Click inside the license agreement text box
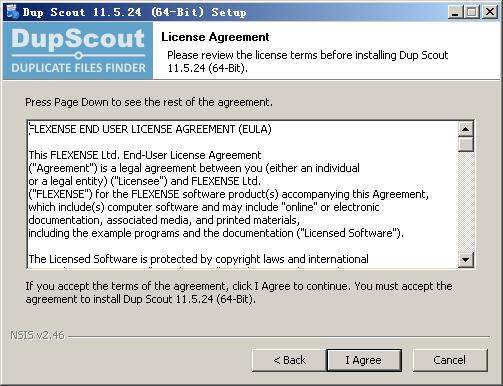503x386 pixels. tap(243, 194)
